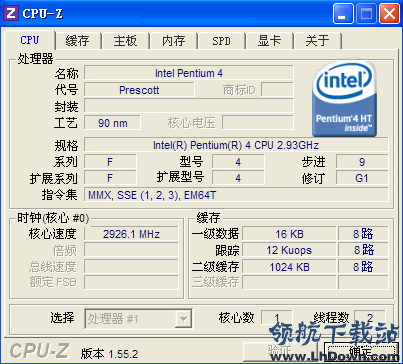Click the 线程数 value field
The image size is (403, 364).
[369, 318]
